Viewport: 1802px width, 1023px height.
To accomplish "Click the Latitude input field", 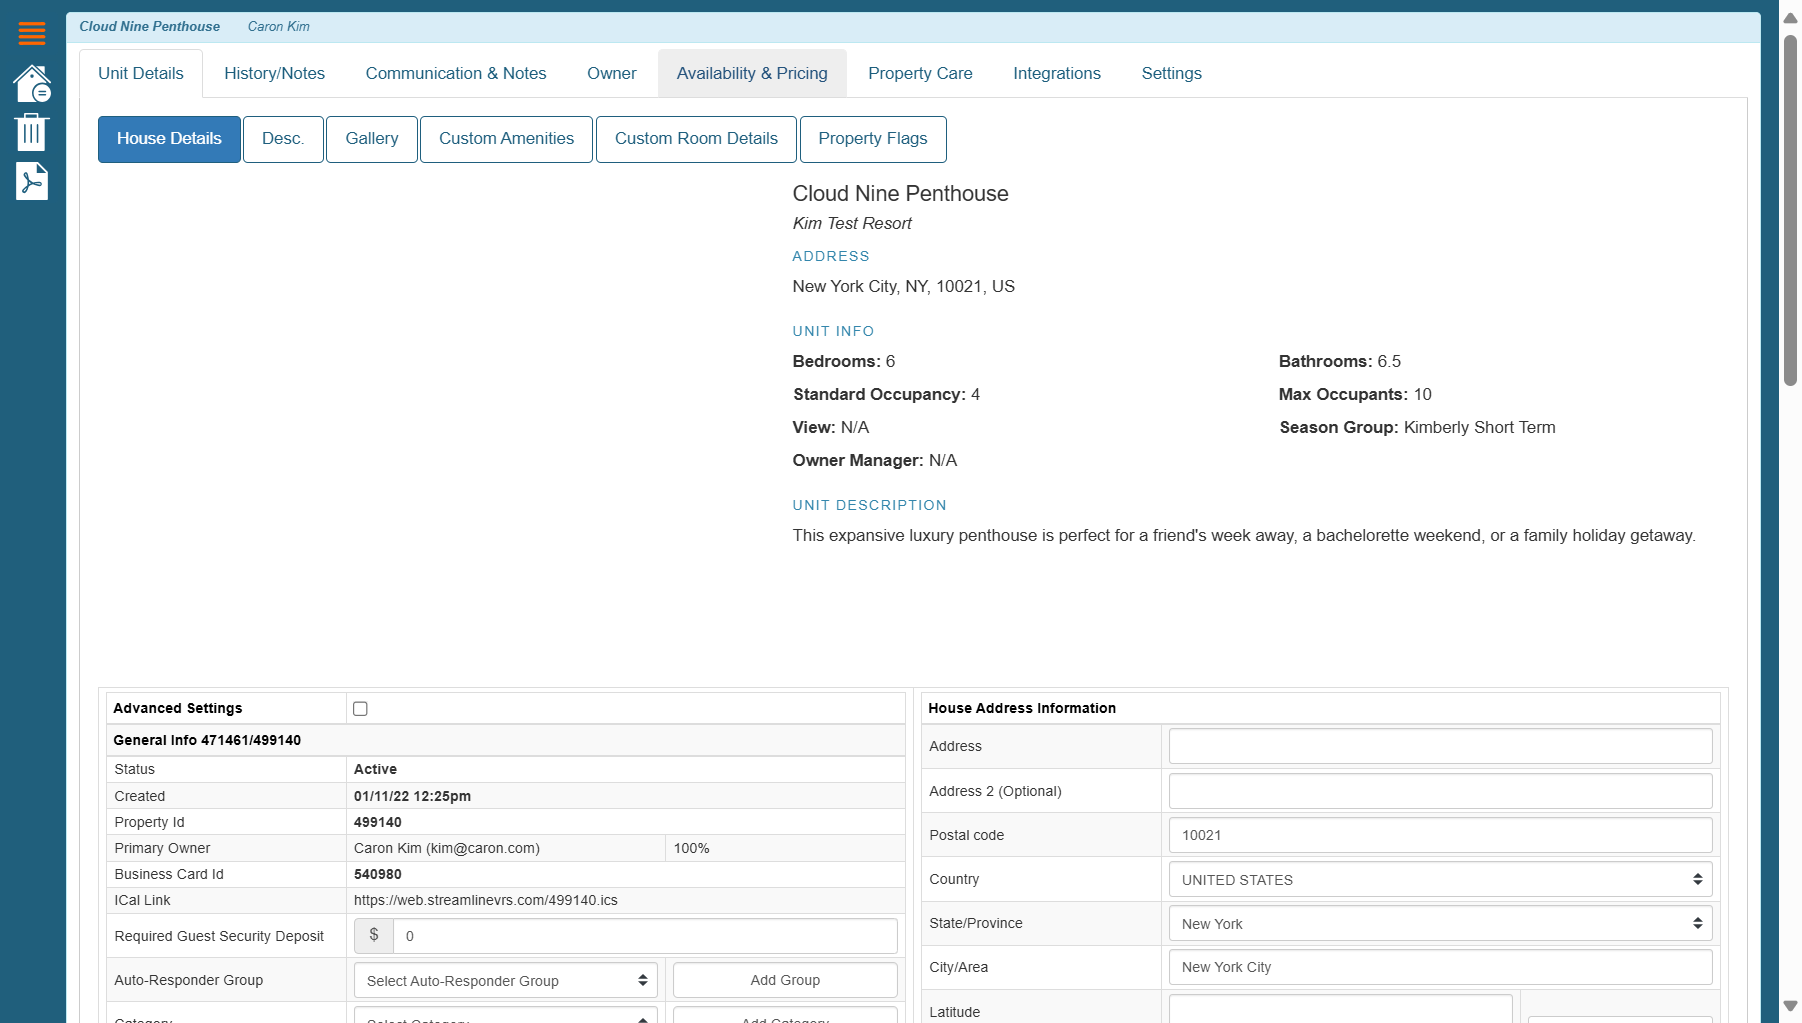I will point(1340,1009).
